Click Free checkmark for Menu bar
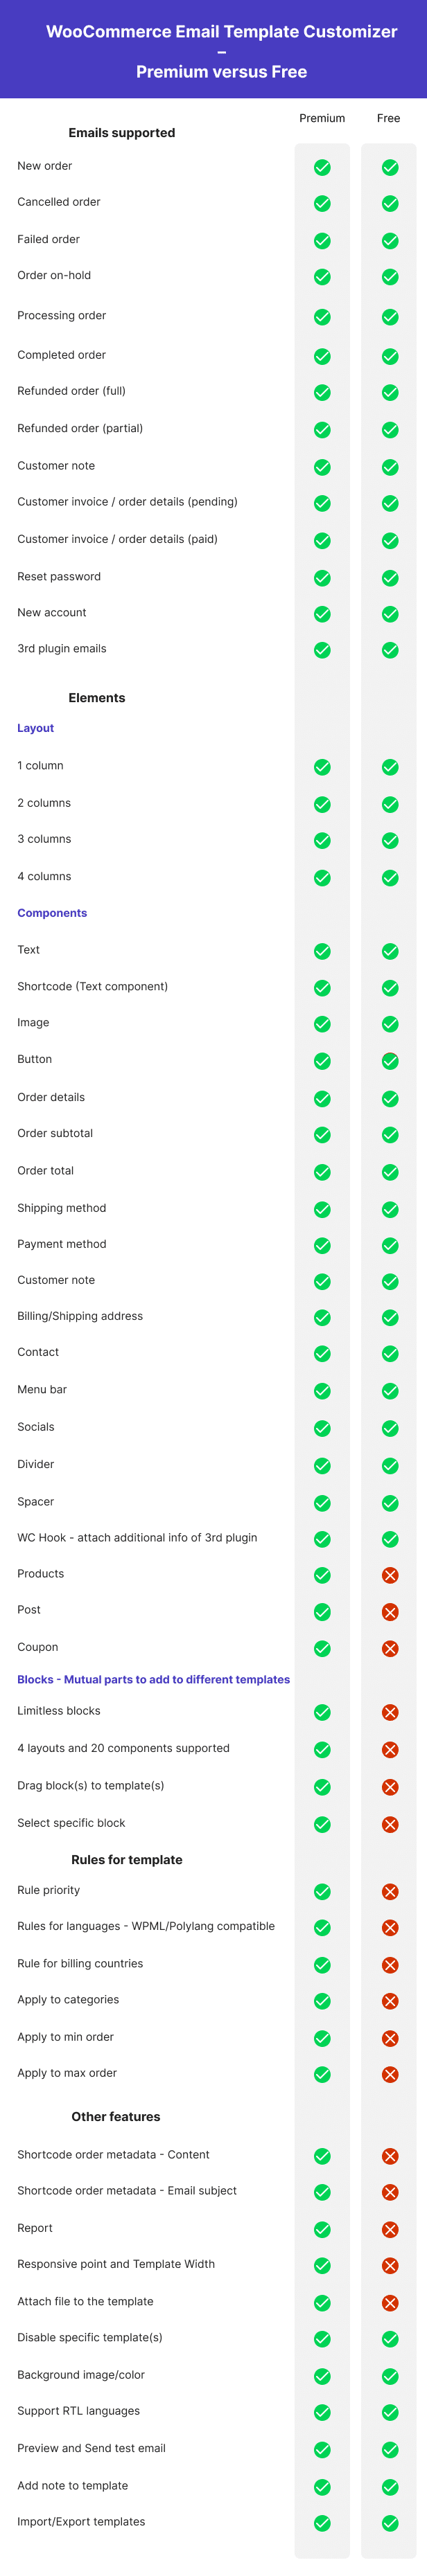The width and height of the screenshot is (427, 2576). (390, 1391)
